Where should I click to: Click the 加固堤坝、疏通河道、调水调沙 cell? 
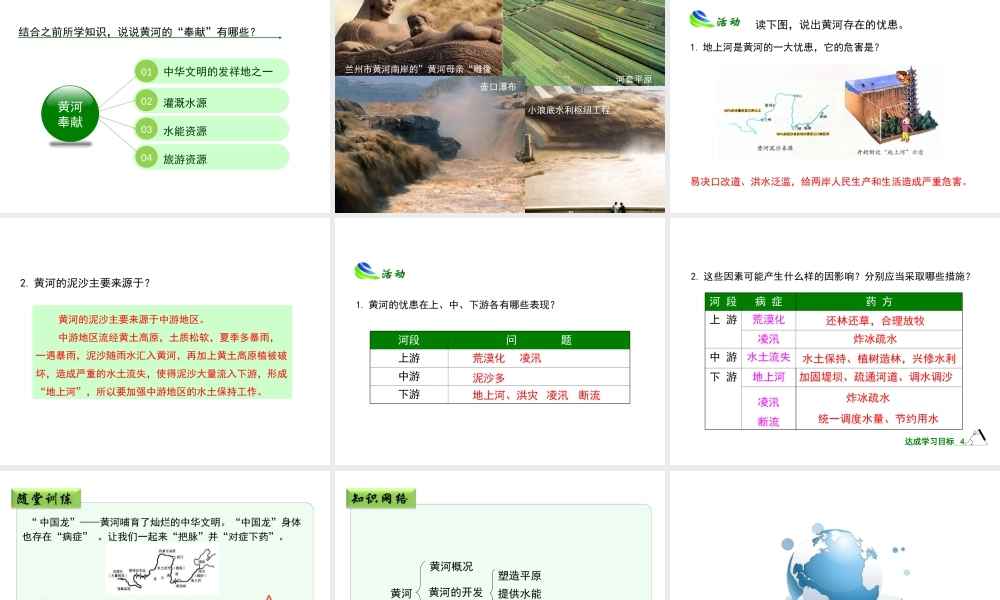pyautogui.click(x=879, y=377)
